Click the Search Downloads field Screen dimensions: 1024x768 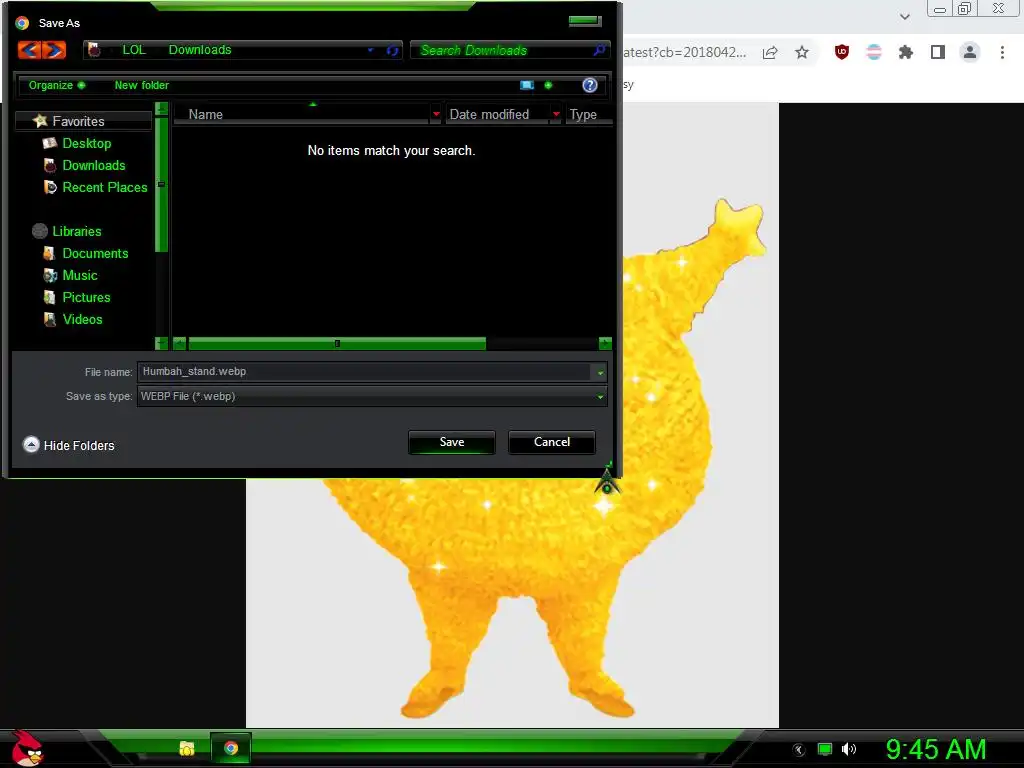[501, 50]
